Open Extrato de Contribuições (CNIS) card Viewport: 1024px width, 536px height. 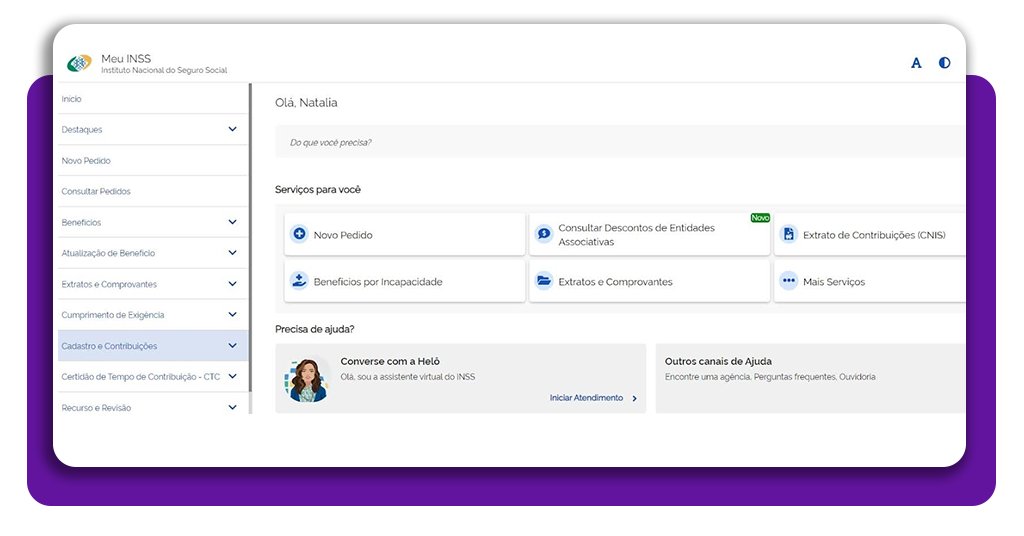click(870, 234)
